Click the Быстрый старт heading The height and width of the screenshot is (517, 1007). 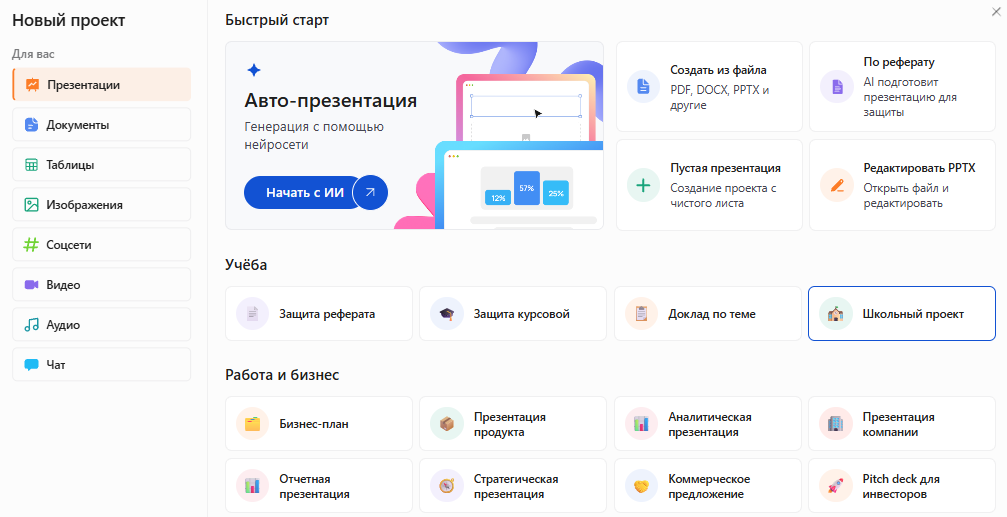click(277, 20)
